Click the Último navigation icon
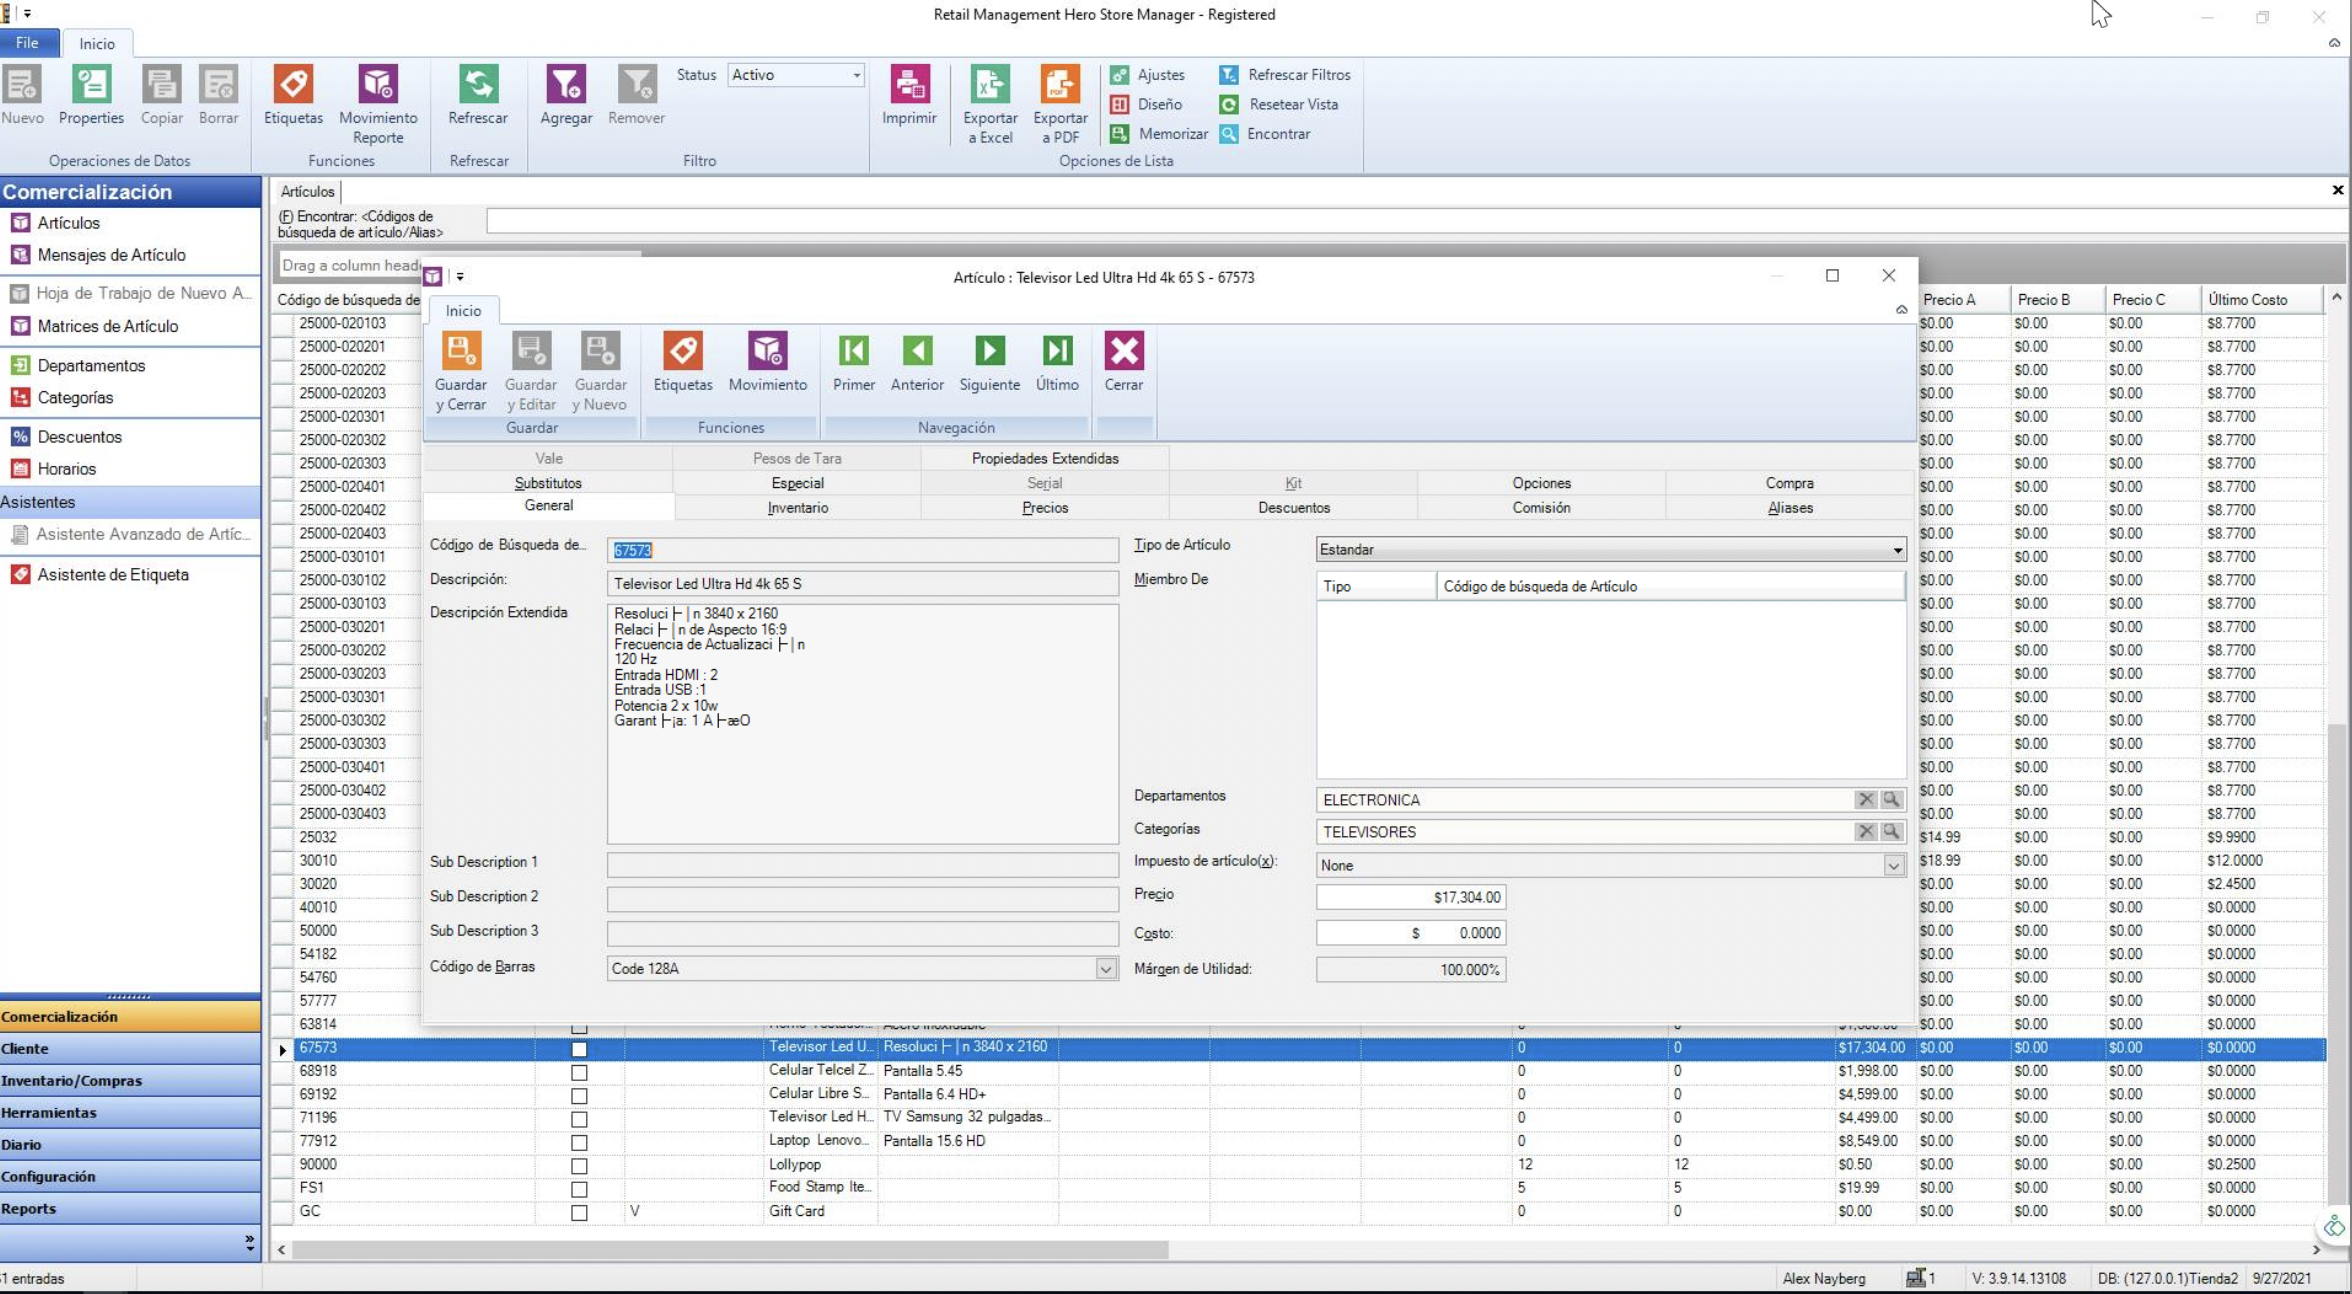The image size is (2352, 1294). [1057, 352]
